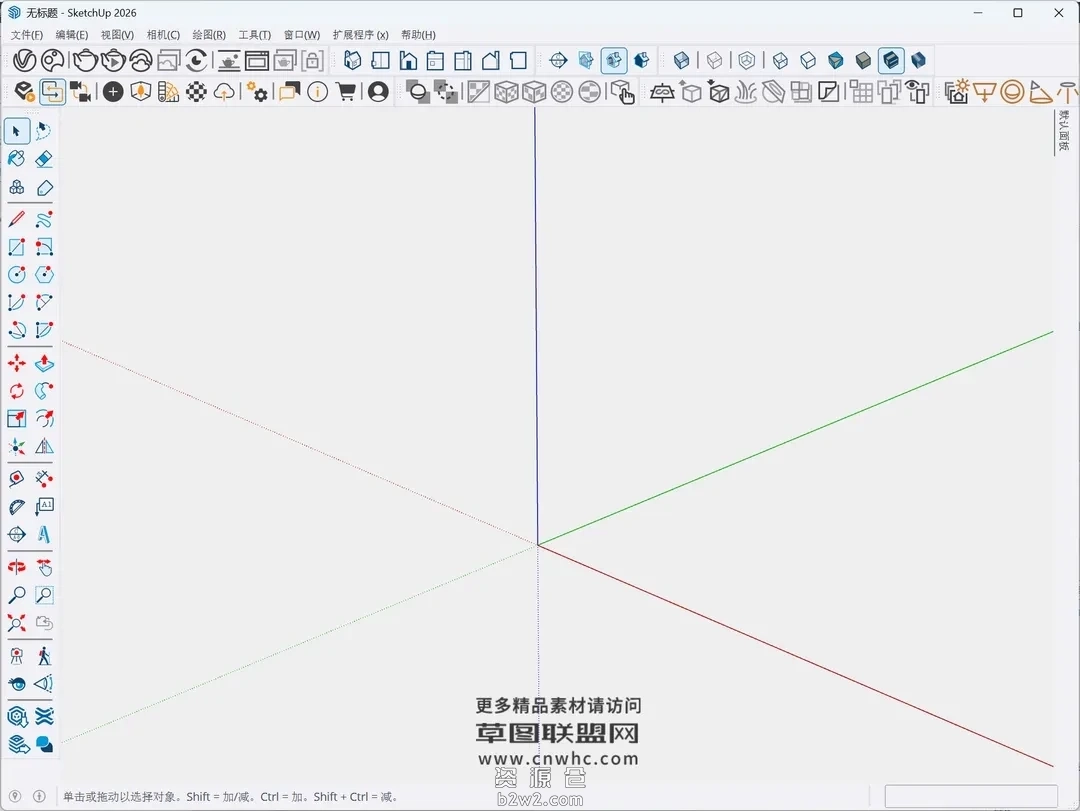This screenshot has height=811, width=1080.
Task: Activate the Orbit camera tool
Action: [x=17, y=567]
